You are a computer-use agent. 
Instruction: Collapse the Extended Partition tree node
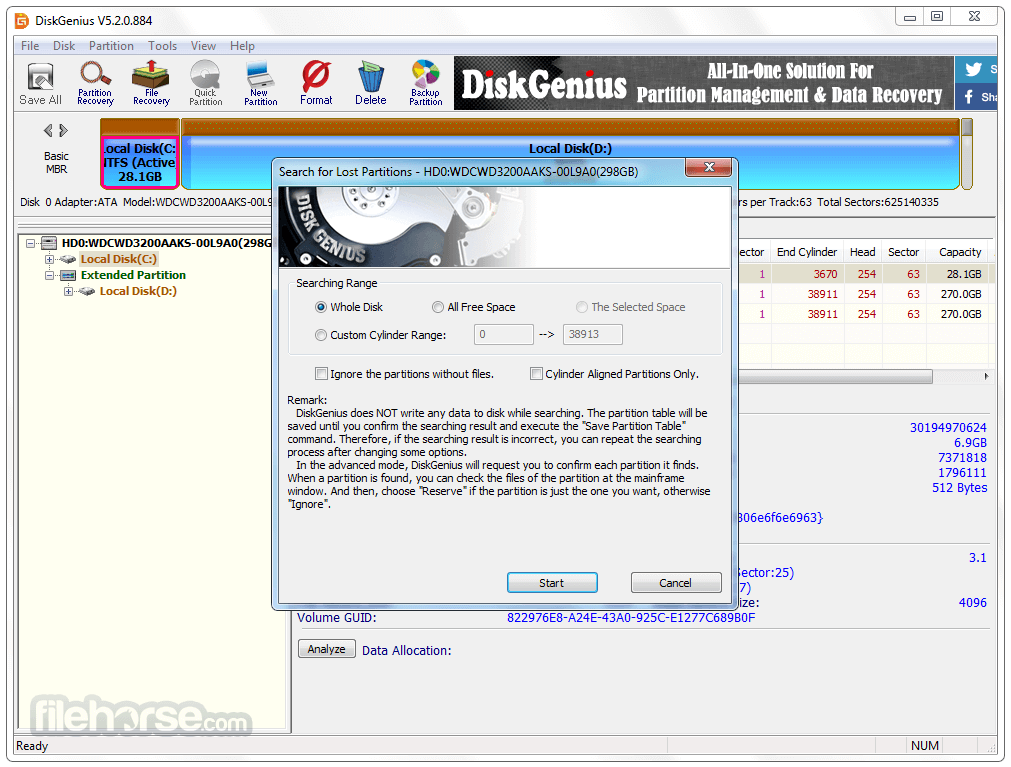tap(49, 275)
